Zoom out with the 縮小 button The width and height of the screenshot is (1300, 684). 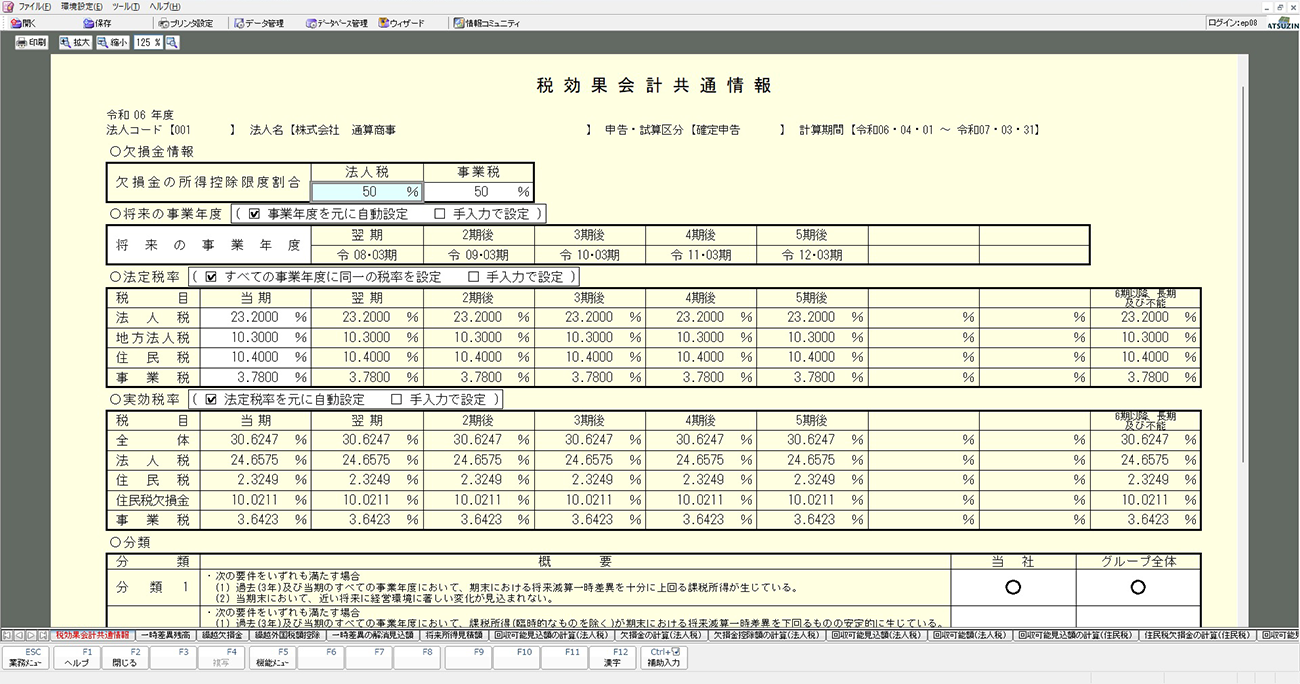113,43
